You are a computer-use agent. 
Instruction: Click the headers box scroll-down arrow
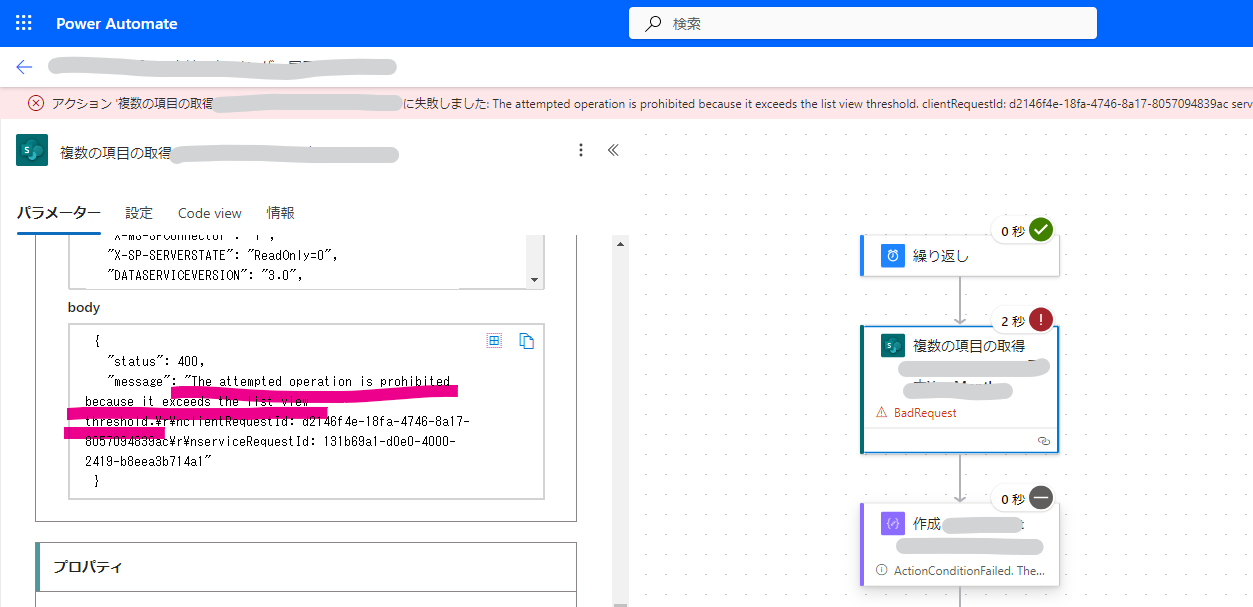(534, 280)
